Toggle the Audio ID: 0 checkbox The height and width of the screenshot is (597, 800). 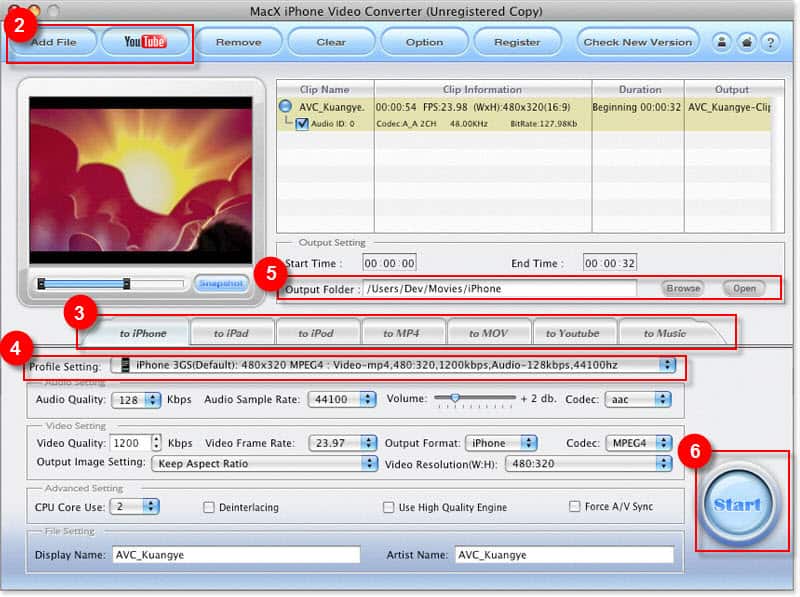[x=302, y=123]
